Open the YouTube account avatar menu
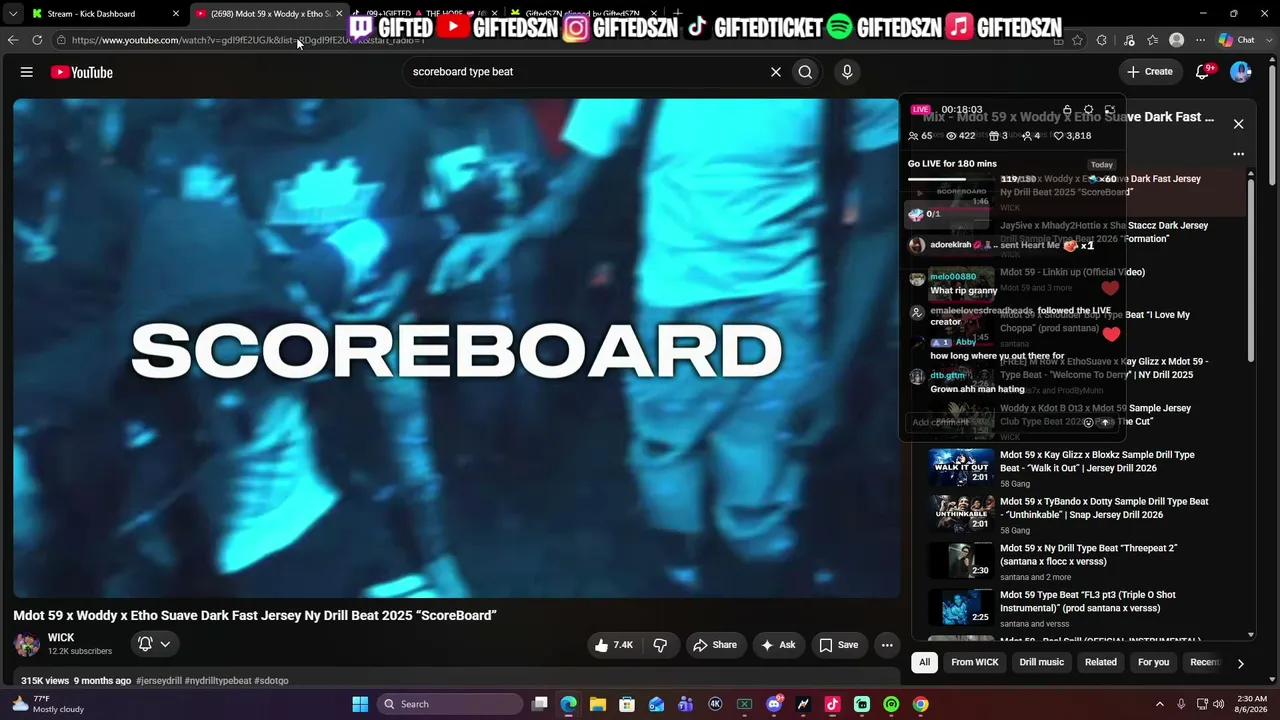Screen dimensions: 1280x720 coord(1241,72)
